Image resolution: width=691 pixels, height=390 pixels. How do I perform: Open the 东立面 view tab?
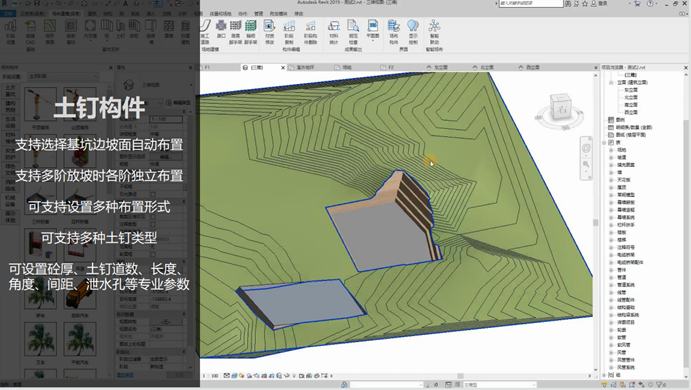point(438,67)
